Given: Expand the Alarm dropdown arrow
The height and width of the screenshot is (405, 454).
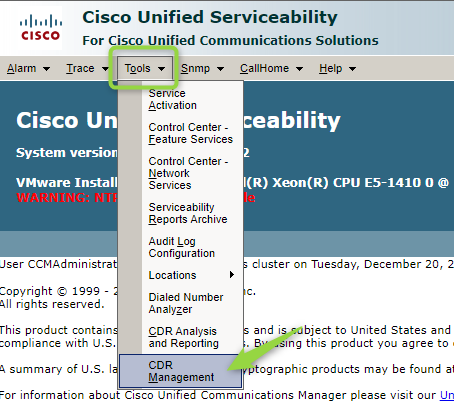Looking at the screenshot, I should tap(47, 69).
